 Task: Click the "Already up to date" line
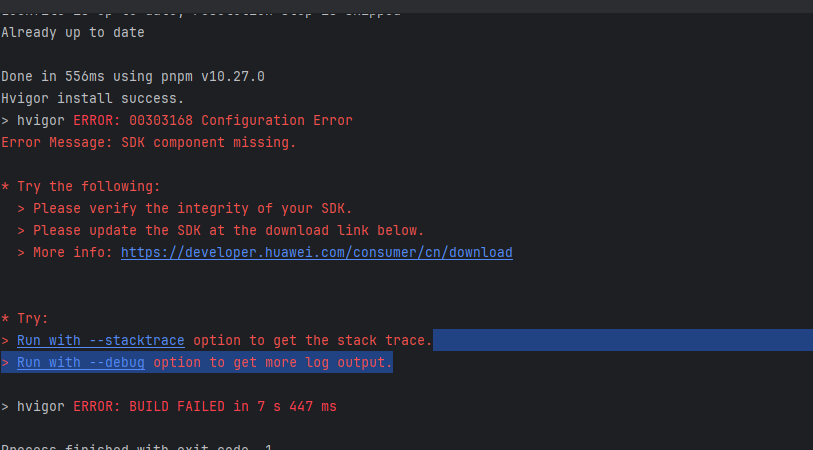point(72,32)
